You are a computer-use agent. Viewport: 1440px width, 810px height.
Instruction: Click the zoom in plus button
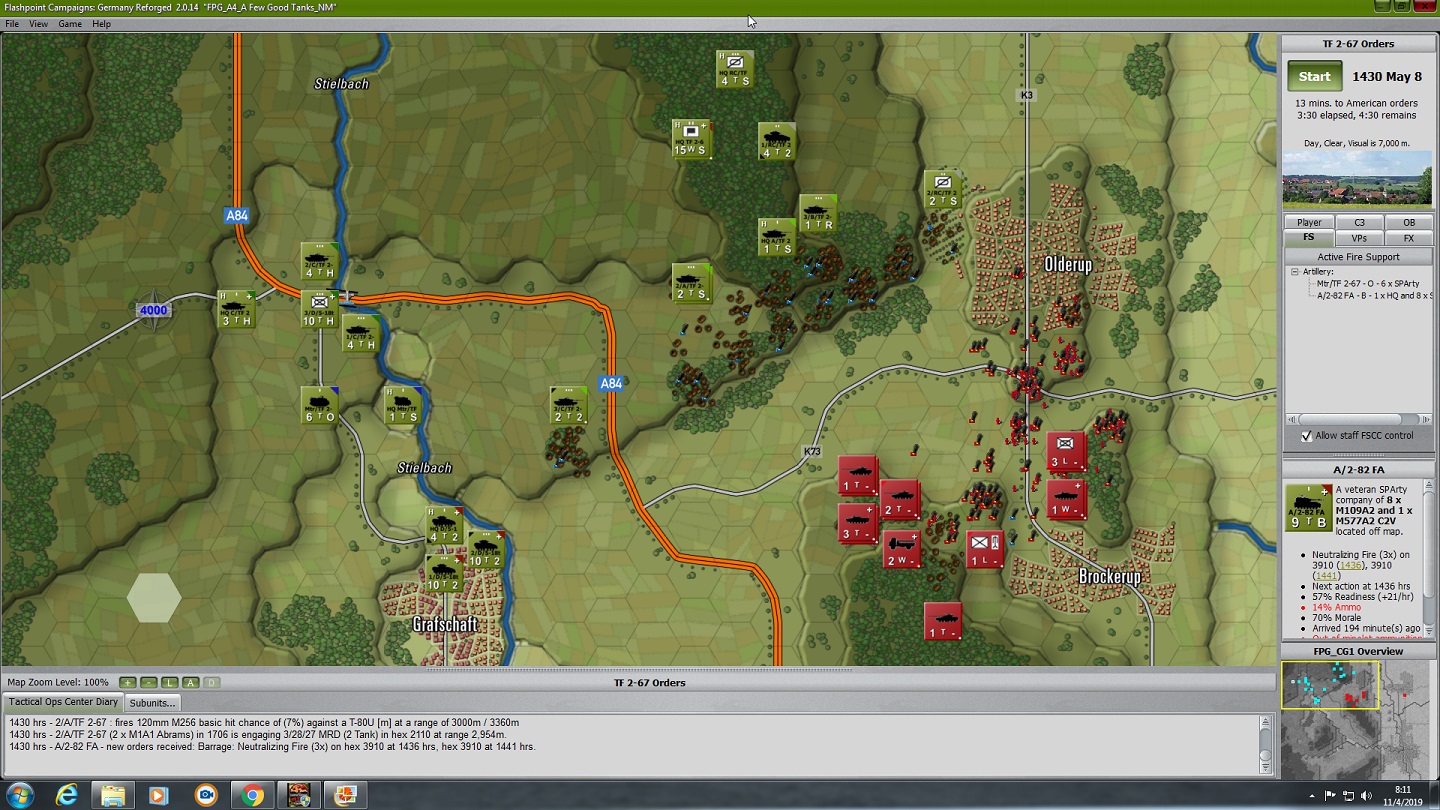coord(128,682)
